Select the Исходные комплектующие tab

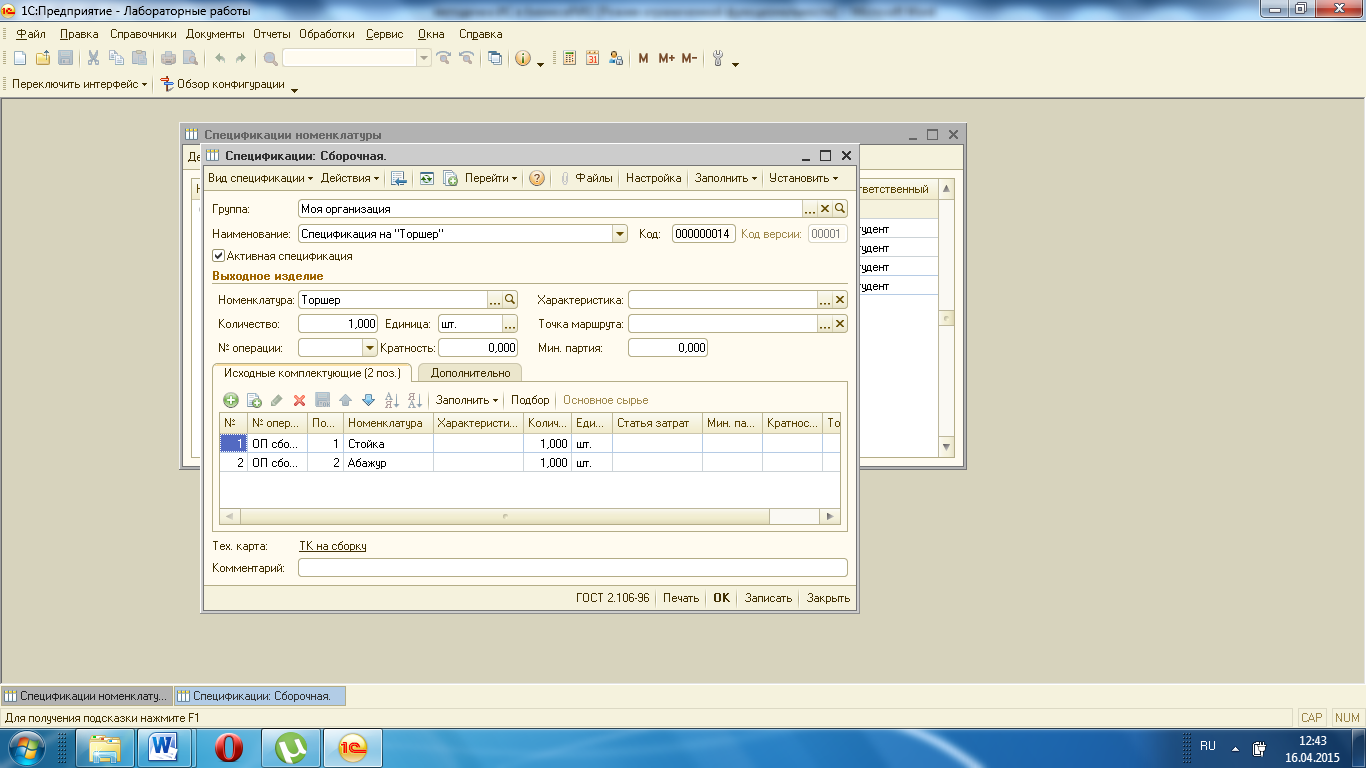[312, 373]
